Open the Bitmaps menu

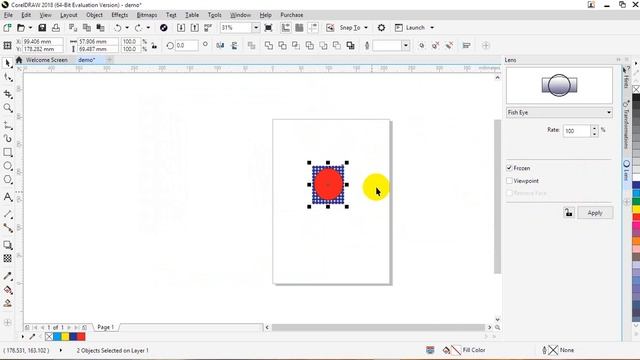147,15
